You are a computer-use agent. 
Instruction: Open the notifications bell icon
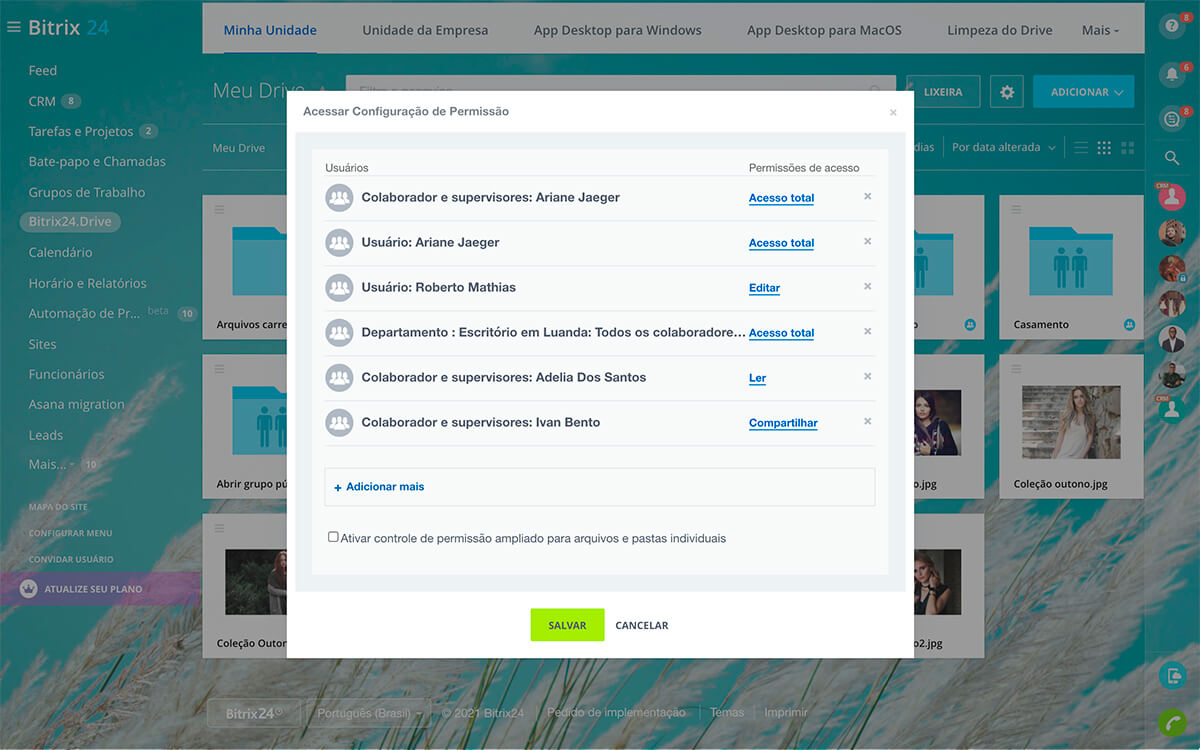(x=1171, y=74)
